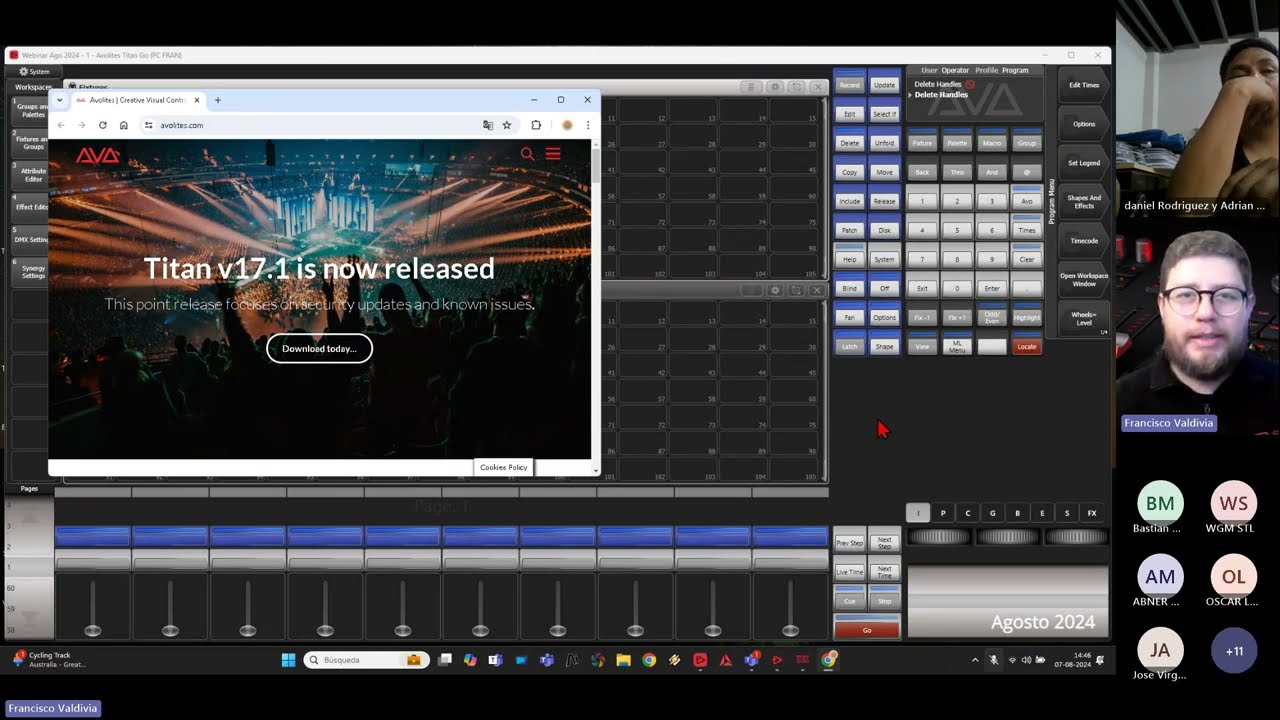Click Clear key on Titan keypad
1280x720 pixels.
click(1027, 259)
